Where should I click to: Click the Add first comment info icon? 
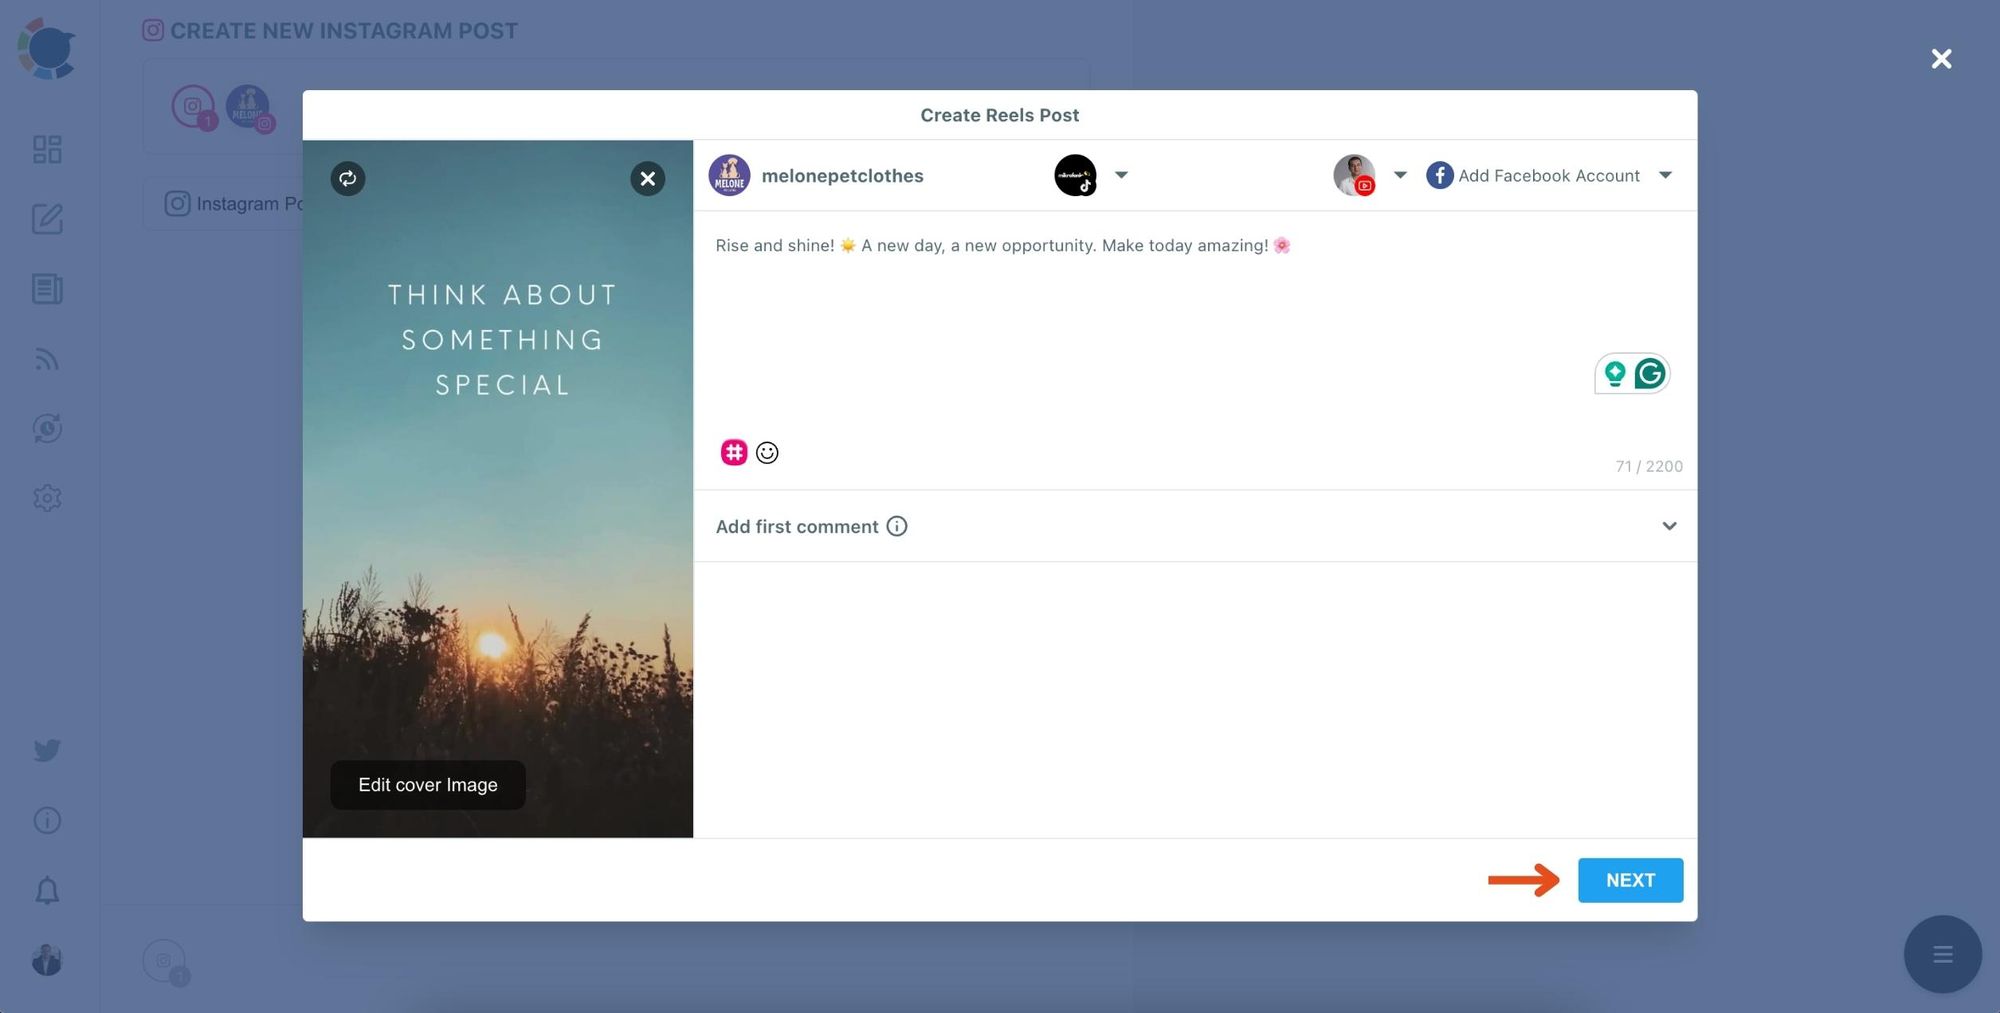coord(897,526)
